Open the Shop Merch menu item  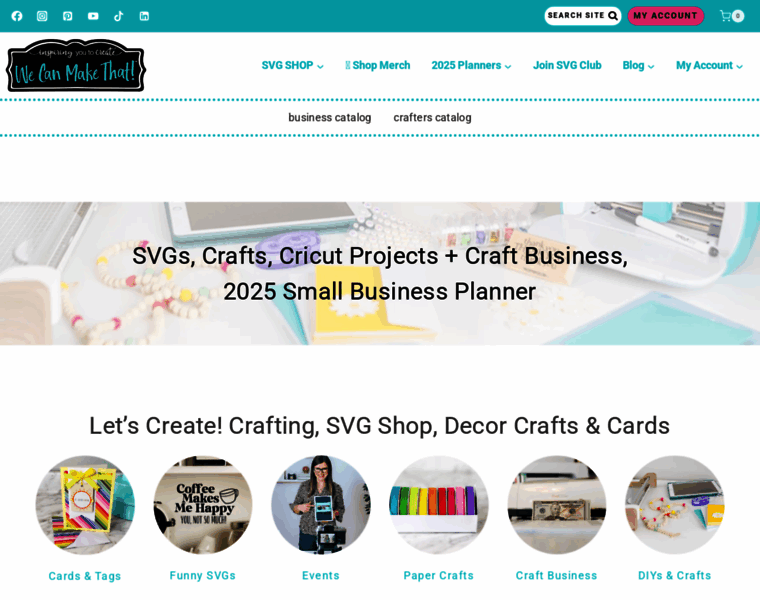pos(378,65)
